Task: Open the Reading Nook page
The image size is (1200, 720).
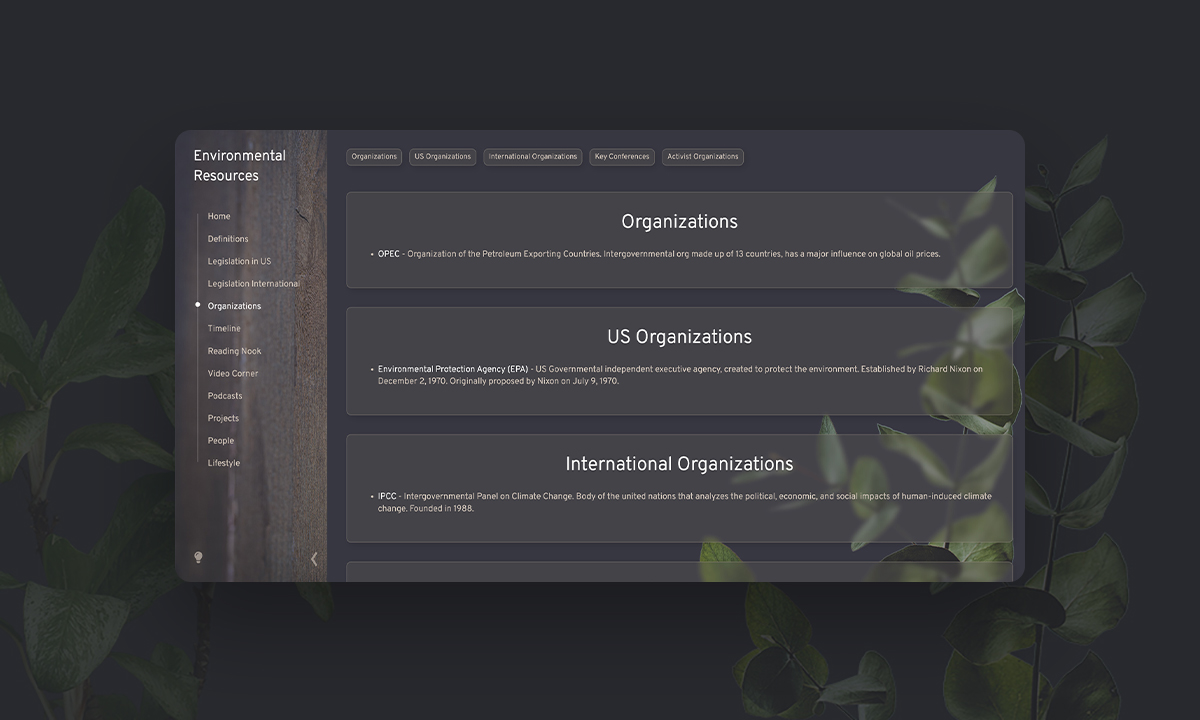Action: 235,351
